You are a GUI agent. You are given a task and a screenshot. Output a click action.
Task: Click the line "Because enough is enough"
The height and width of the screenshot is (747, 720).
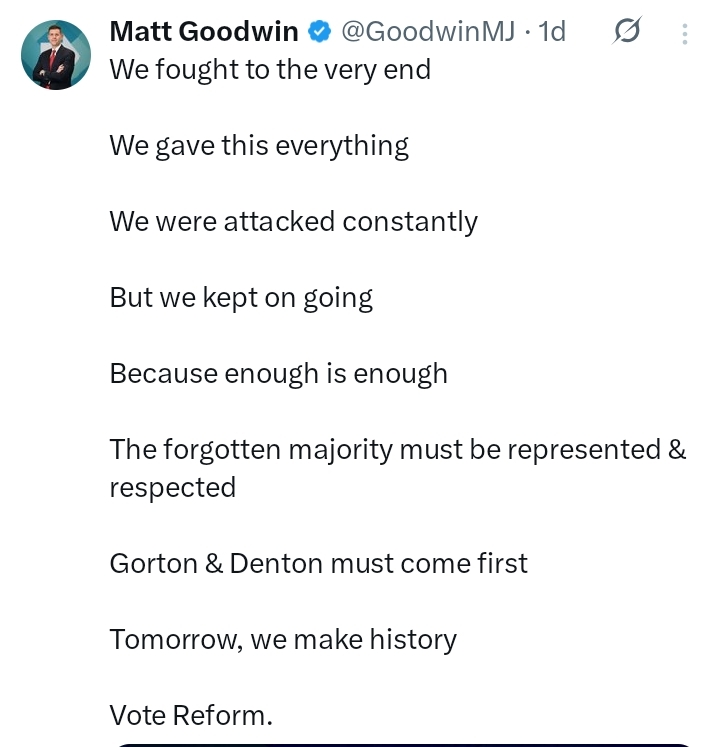coord(278,373)
